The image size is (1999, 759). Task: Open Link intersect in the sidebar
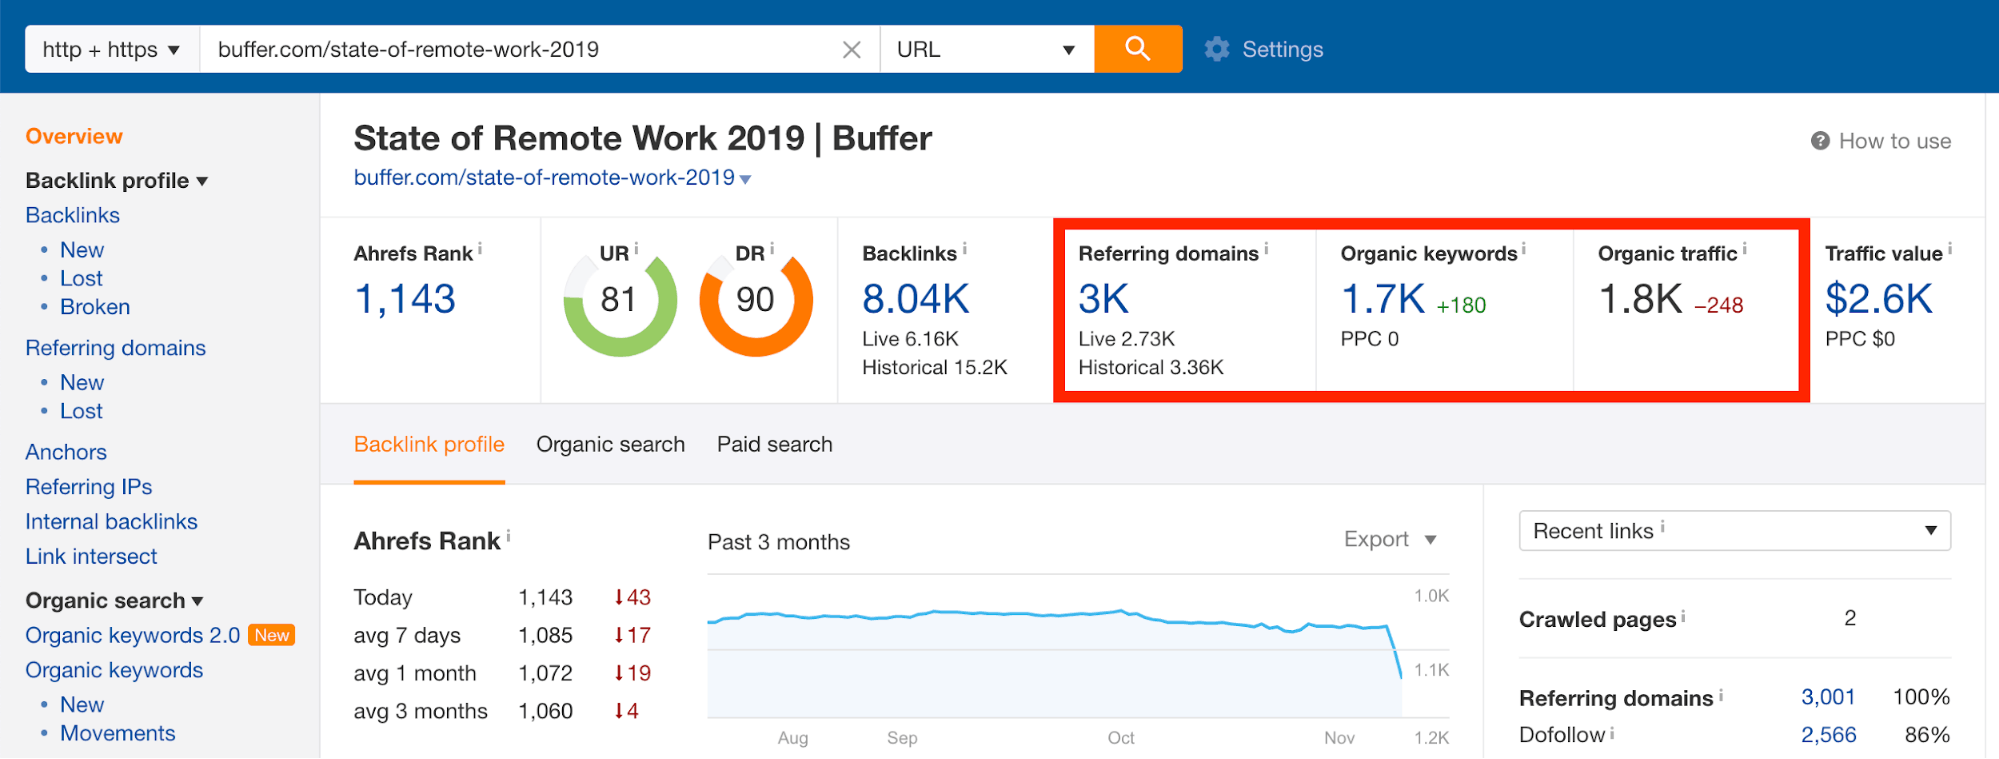pos(91,557)
